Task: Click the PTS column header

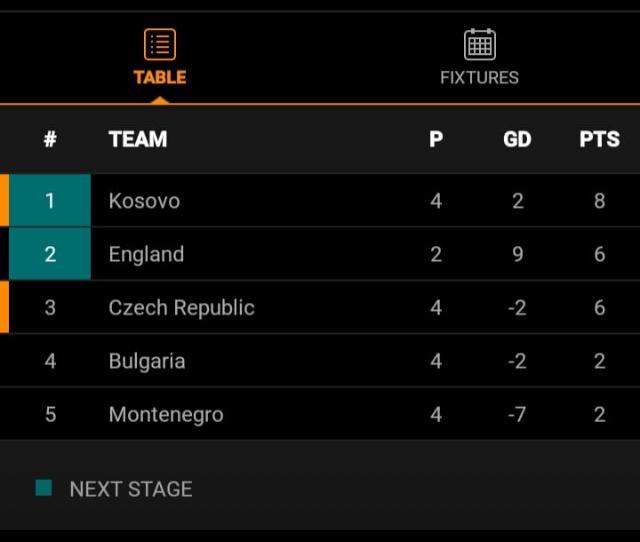Action: click(599, 139)
